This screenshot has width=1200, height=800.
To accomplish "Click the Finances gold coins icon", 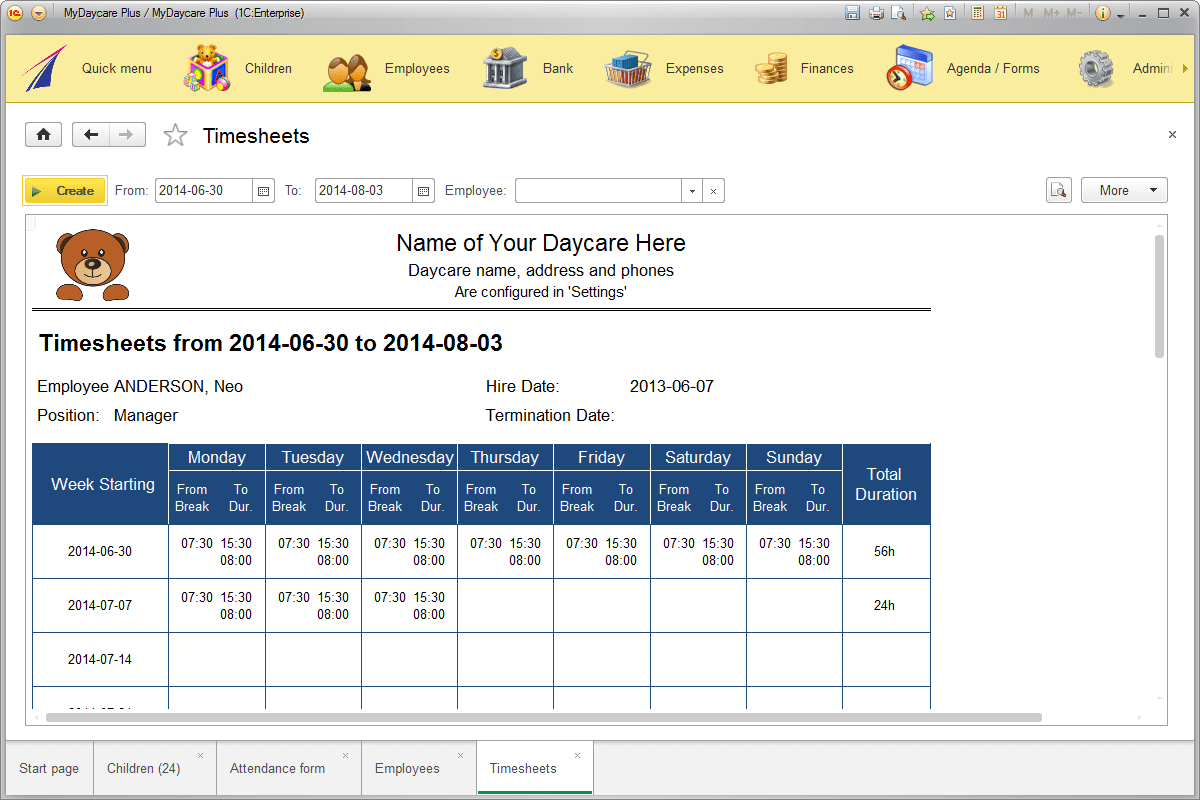I will 771,69.
